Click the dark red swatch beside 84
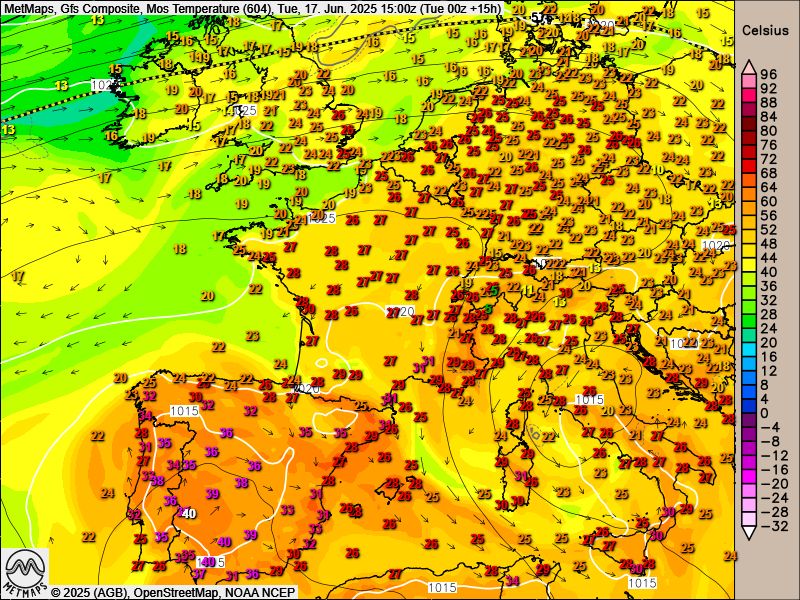The width and height of the screenshot is (800, 600). pyautogui.click(x=747, y=116)
